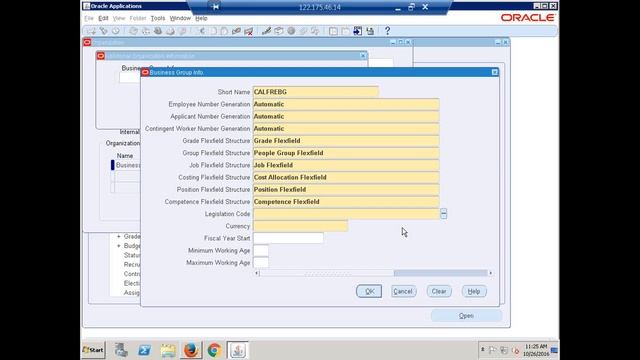Click the Costing Flexfield Structure field
Image resolution: width=640 pixels, height=360 pixels.
[x=346, y=178]
